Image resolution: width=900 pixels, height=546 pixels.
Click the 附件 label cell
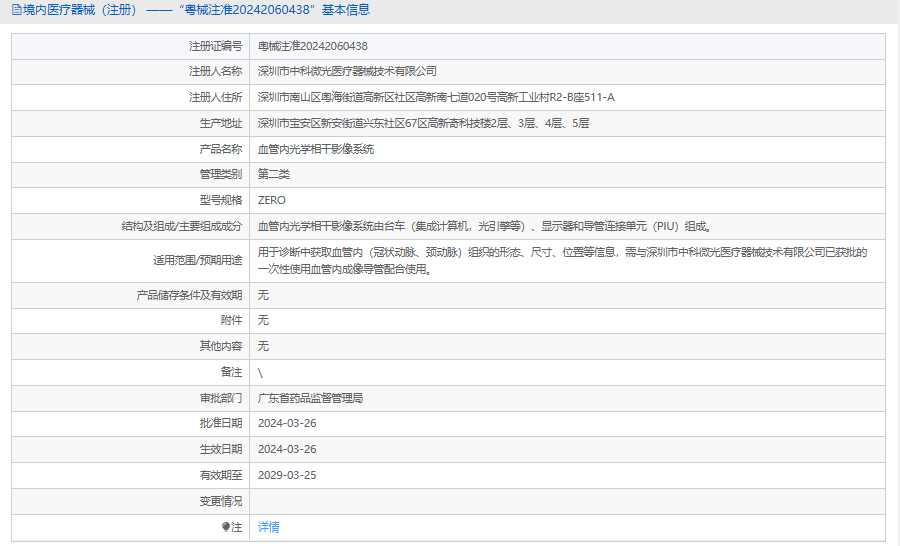click(131, 320)
